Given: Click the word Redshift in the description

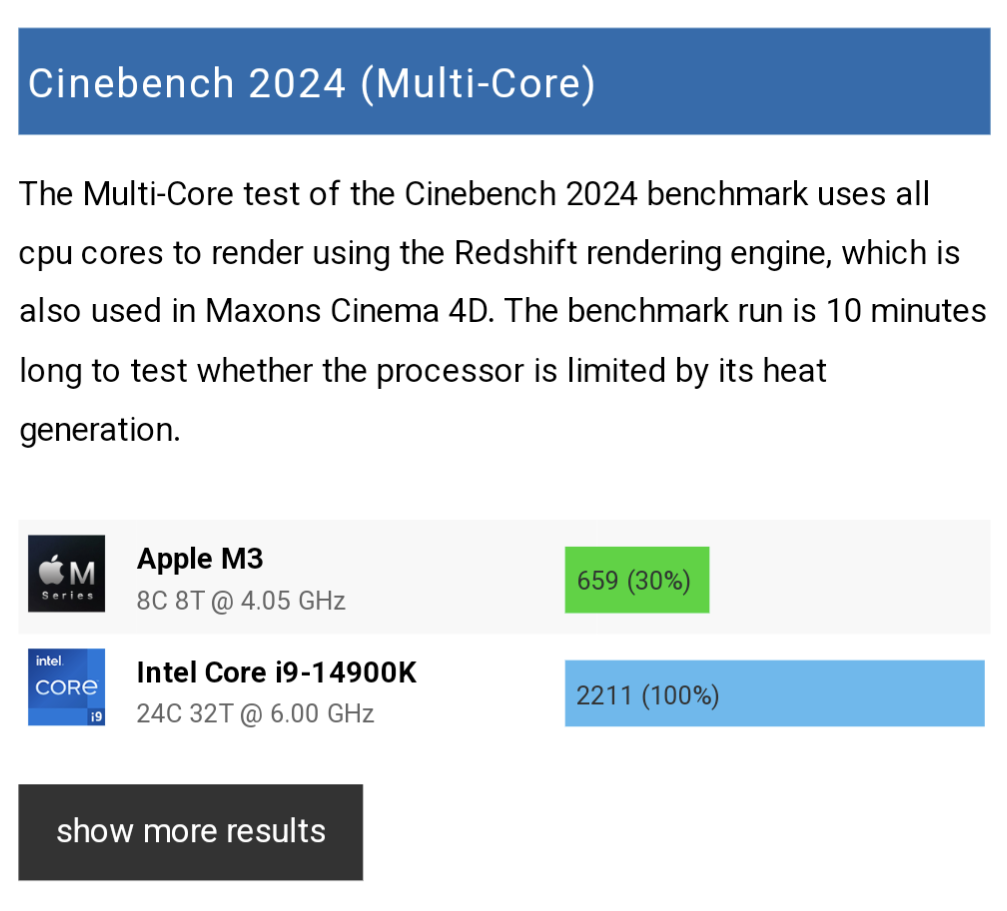Looking at the screenshot, I should 516,253.
